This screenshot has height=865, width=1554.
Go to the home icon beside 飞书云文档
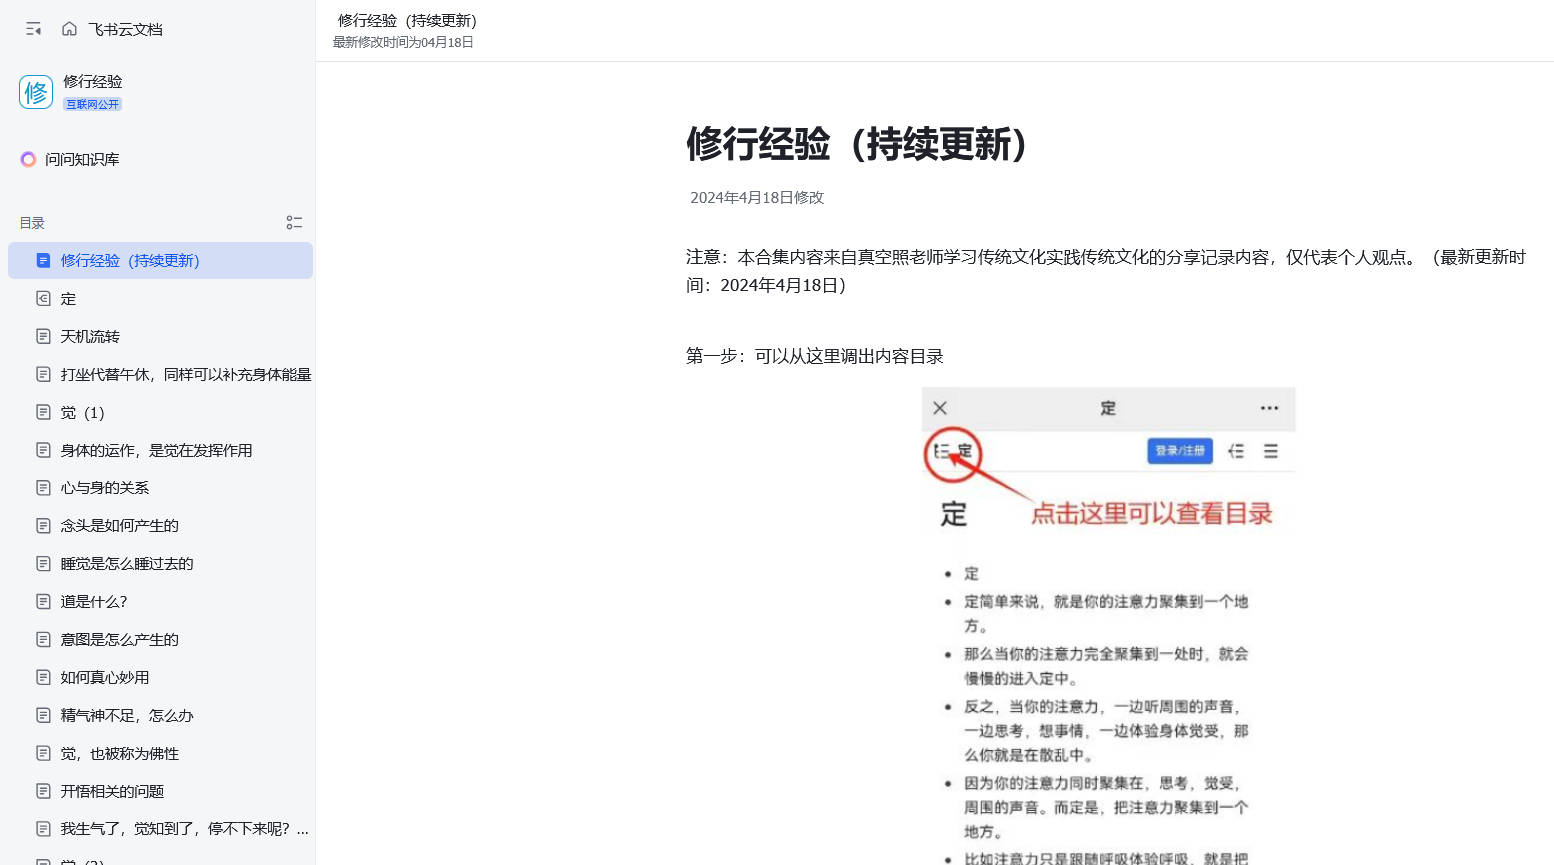(x=69, y=29)
